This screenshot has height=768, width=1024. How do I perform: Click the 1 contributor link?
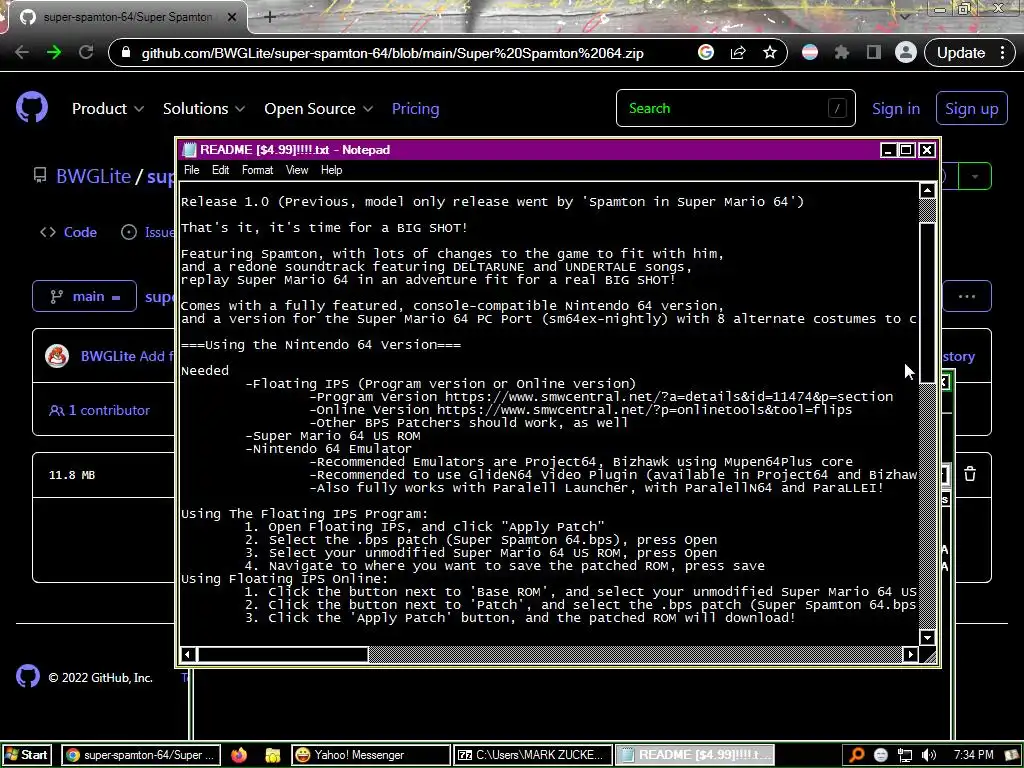99,410
